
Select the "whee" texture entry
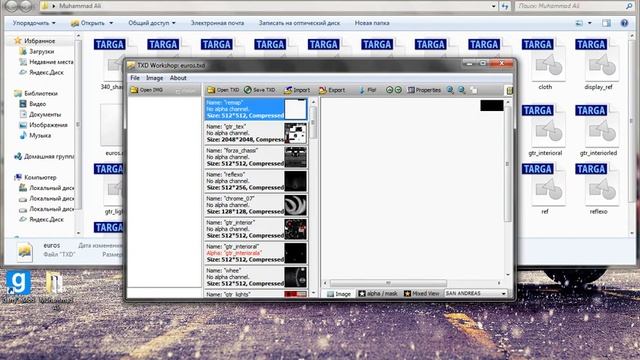pyautogui.click(x=256, y=277)
